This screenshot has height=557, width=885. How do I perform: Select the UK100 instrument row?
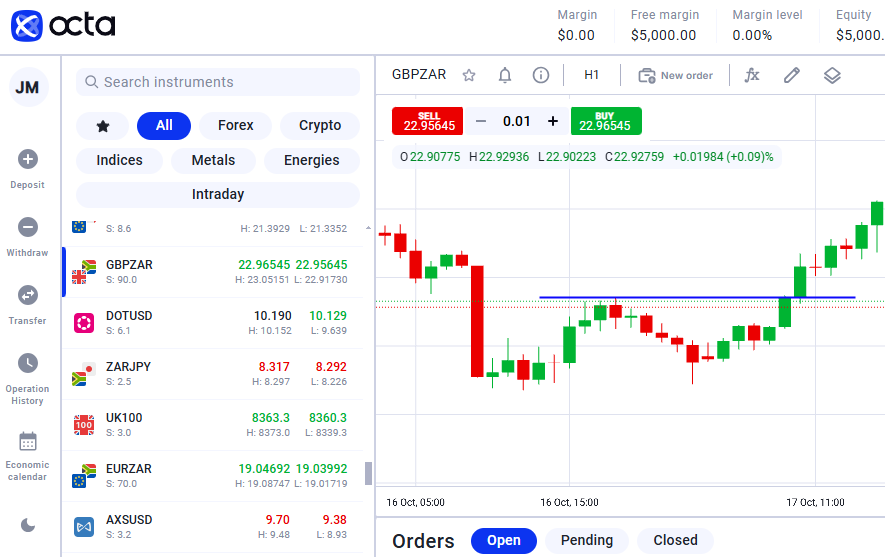coord(213,425)
